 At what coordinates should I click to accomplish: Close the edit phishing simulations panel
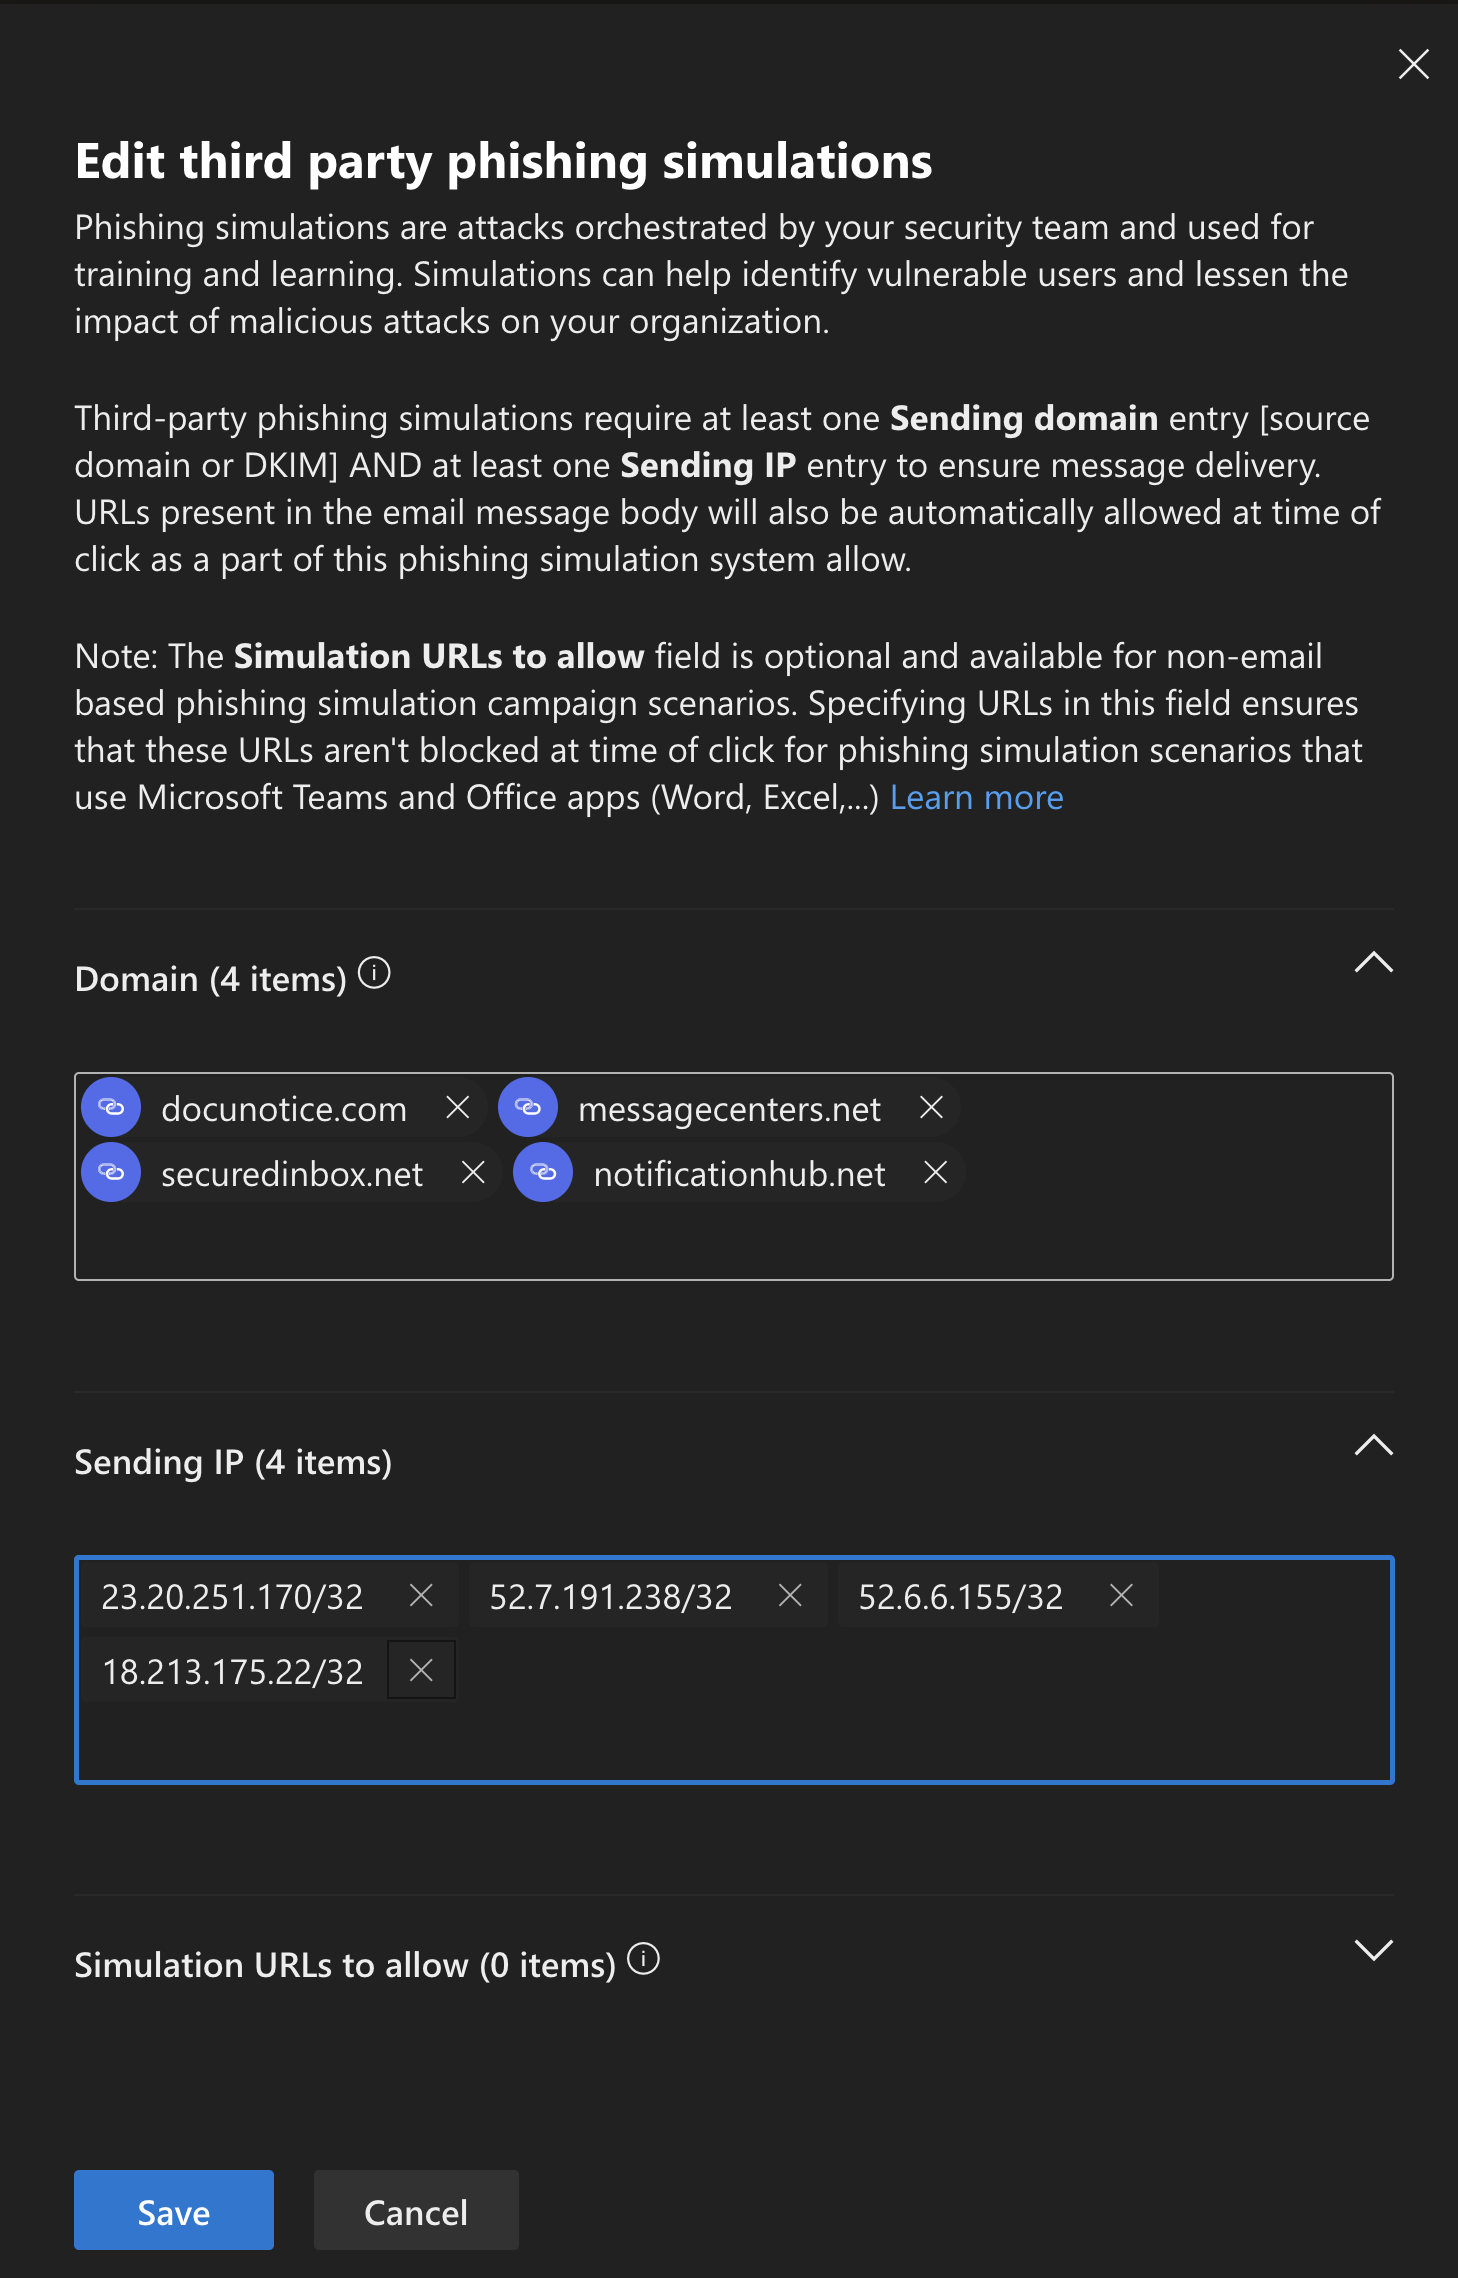coord(1413,64)
